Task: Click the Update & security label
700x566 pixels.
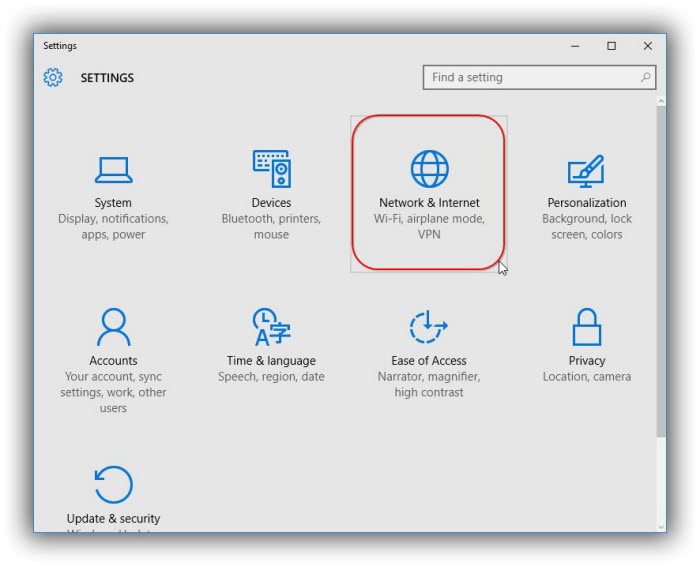Action: [x=113, y=519]
